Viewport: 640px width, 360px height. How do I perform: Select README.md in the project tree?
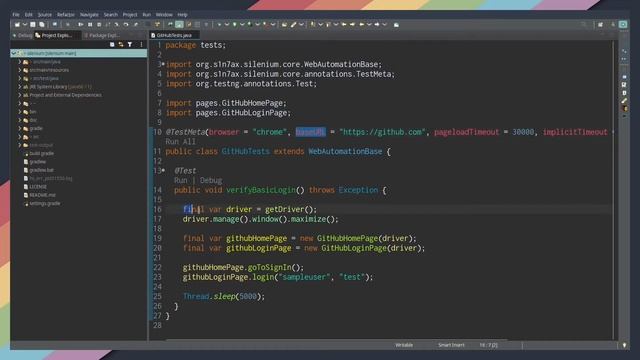[x=42, y=195]
